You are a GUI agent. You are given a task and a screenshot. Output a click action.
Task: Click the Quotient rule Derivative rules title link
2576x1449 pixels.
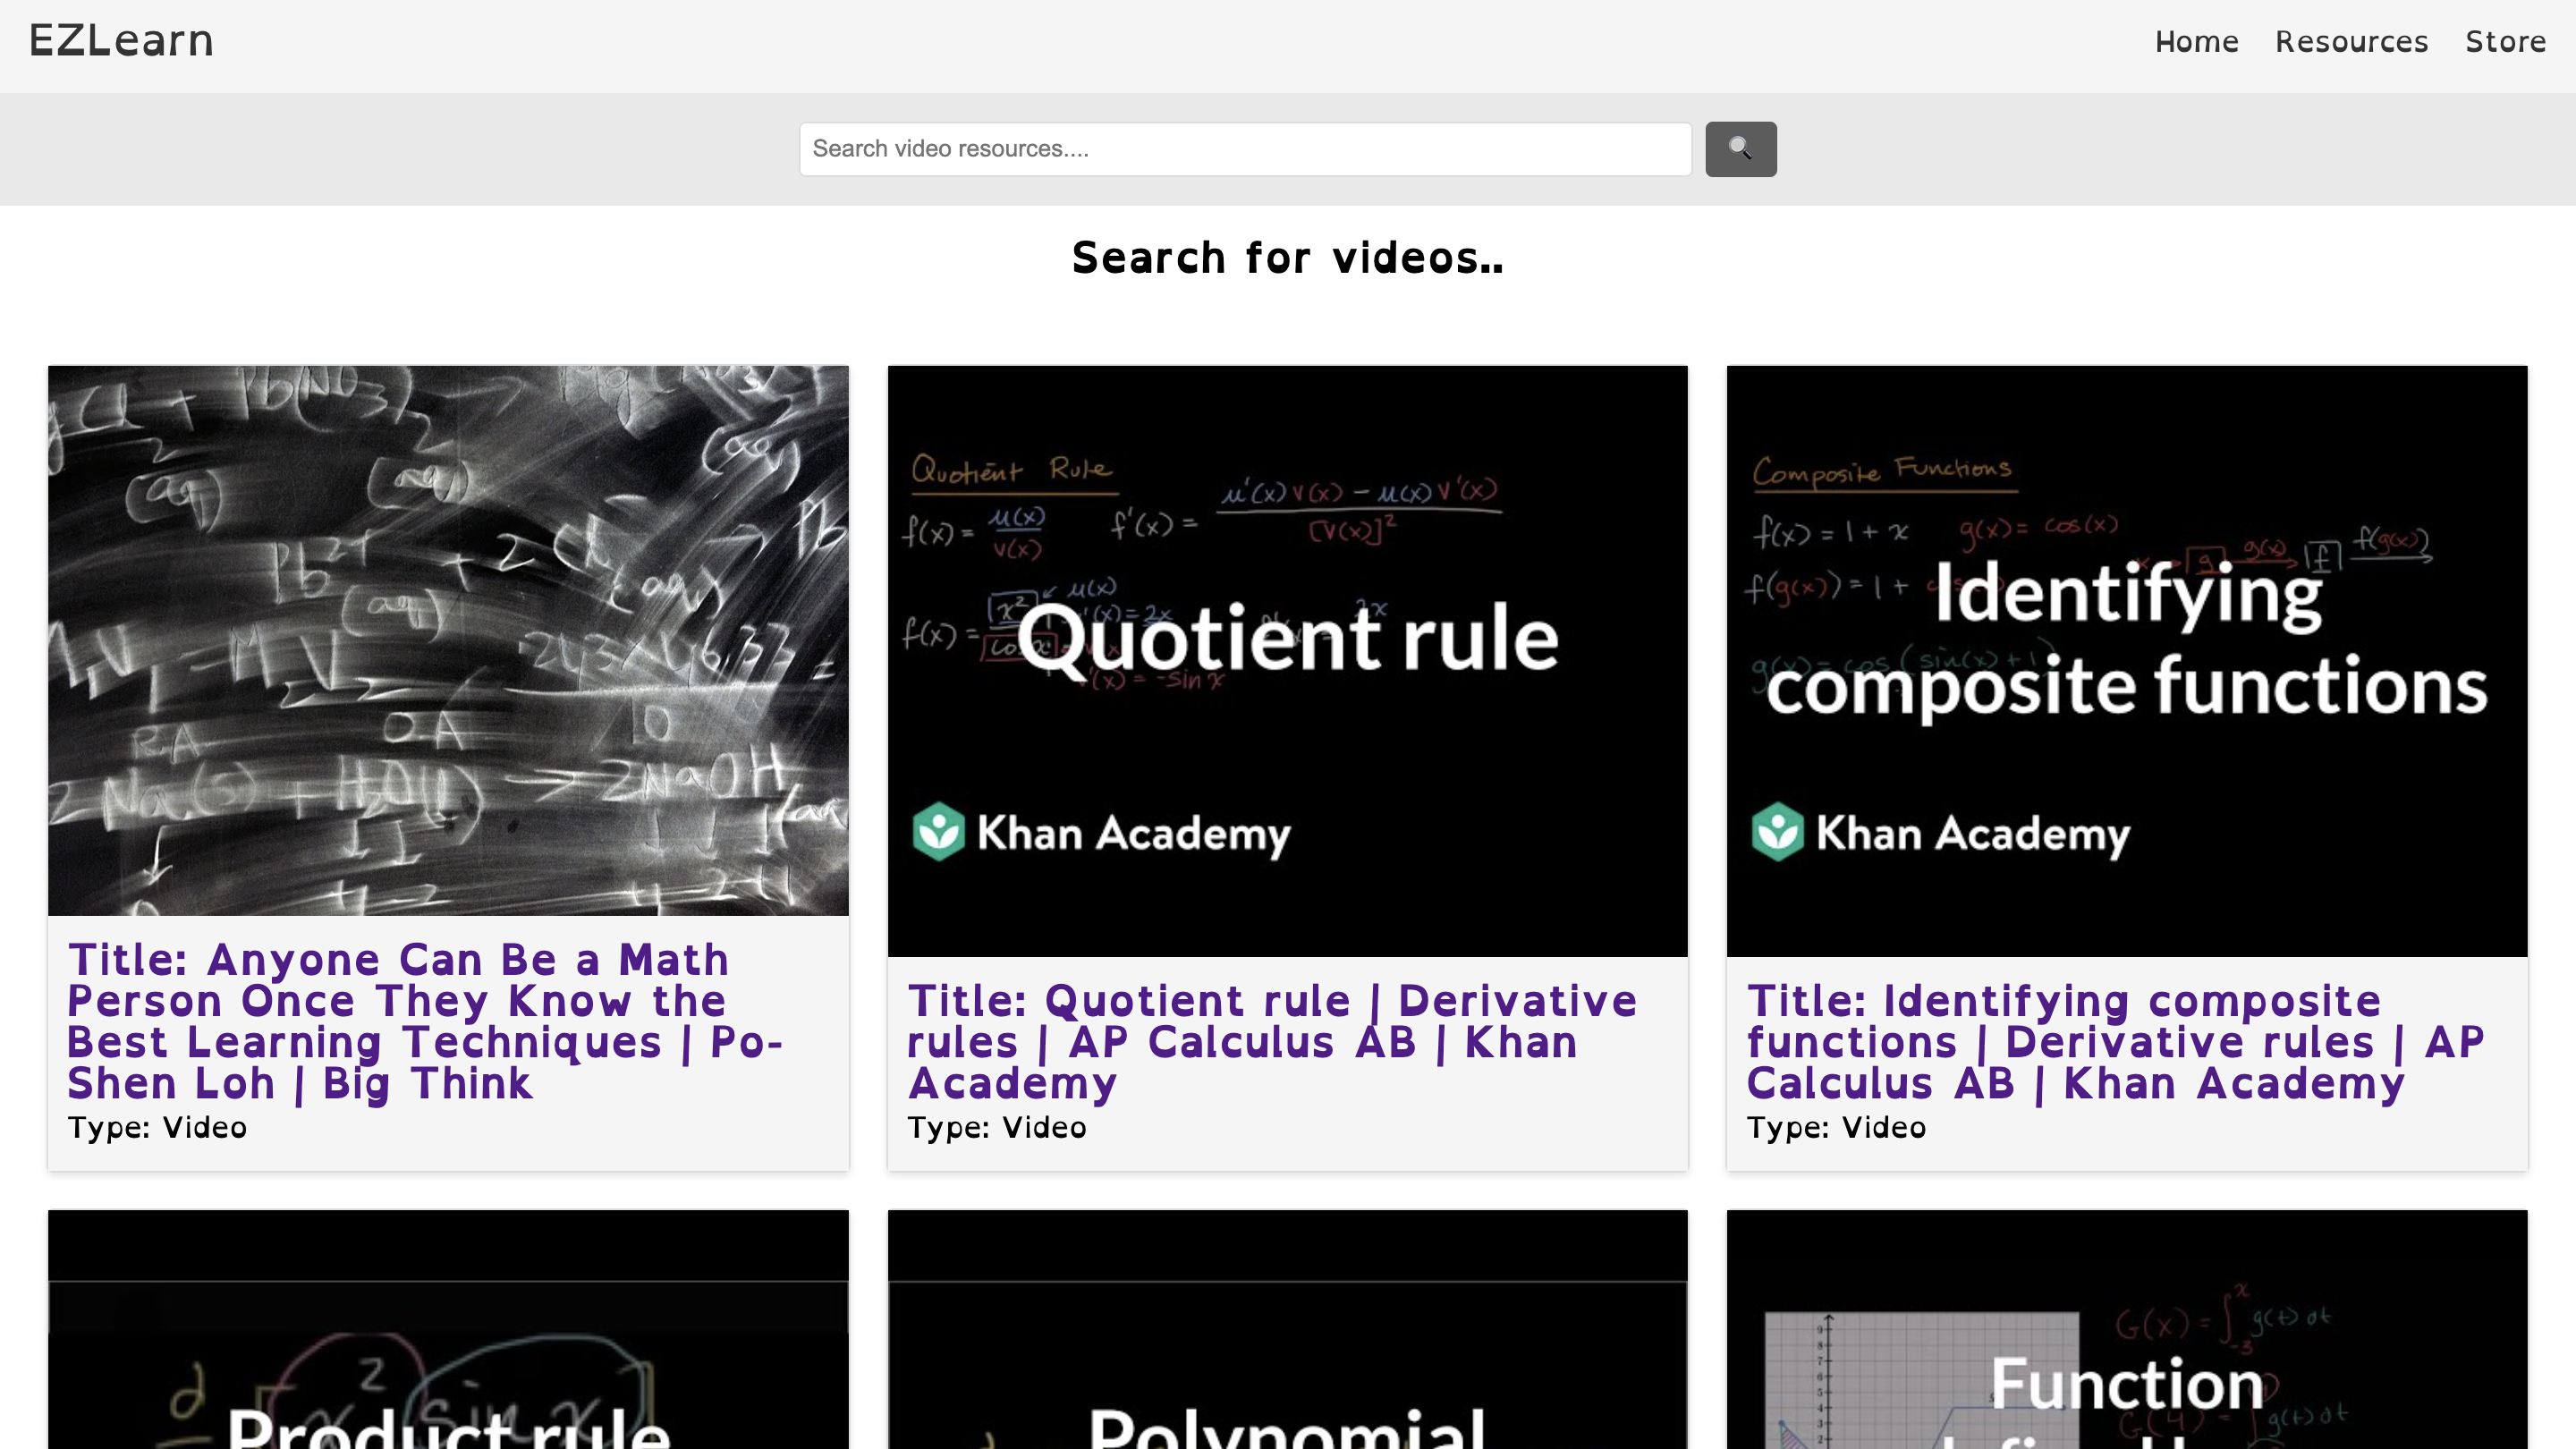1270,1041
